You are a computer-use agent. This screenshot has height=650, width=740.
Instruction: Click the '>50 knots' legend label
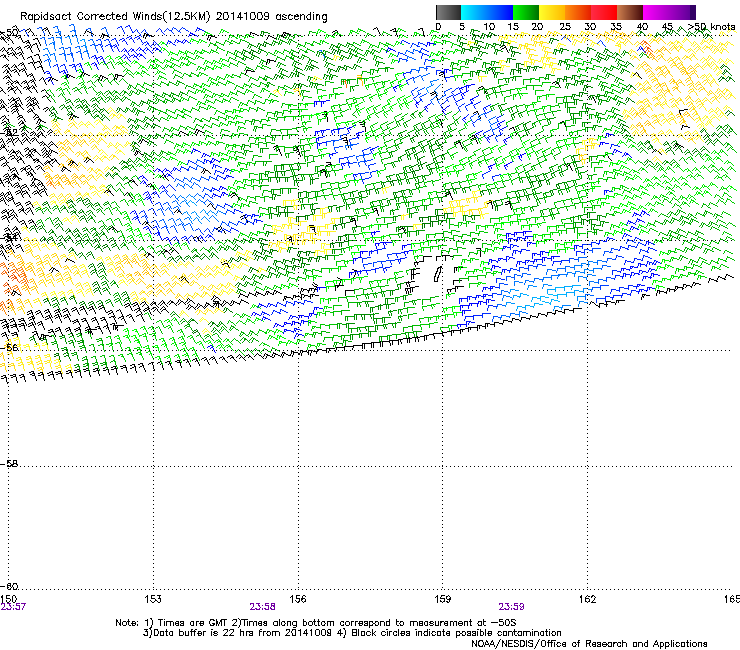click(711, 27)
